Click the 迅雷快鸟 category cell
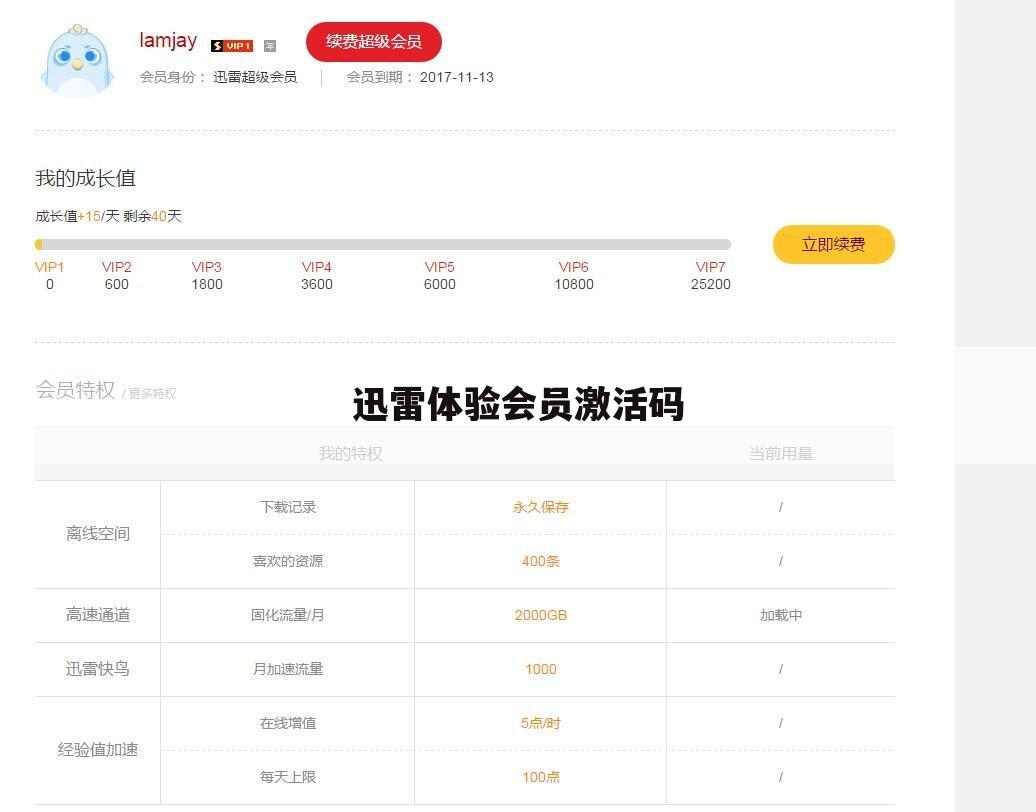 click(98, 669)
